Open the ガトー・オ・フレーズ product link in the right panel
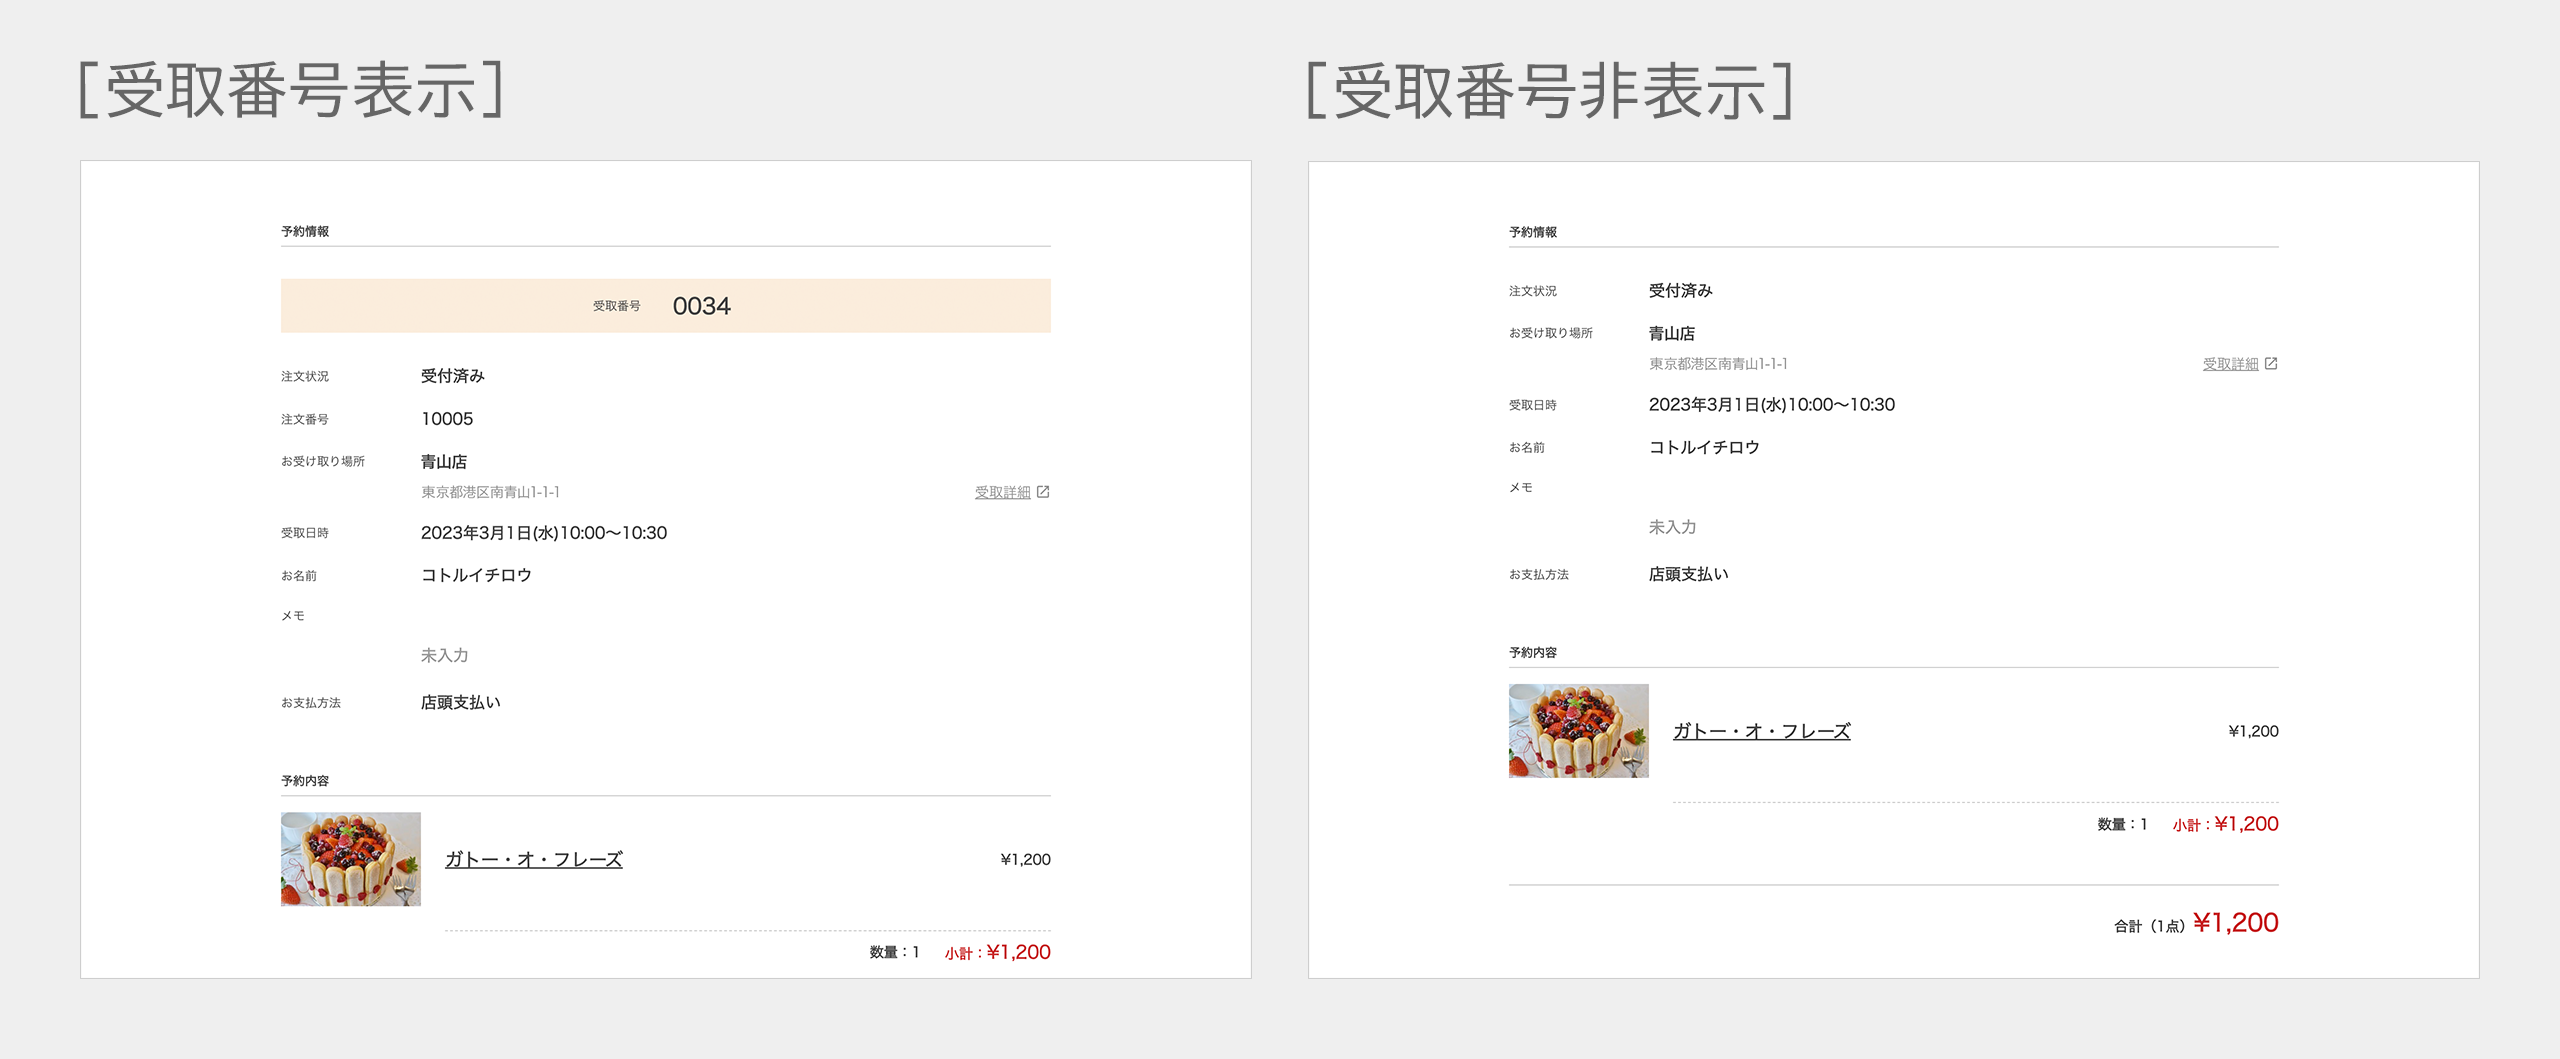Viewport: 2560px width, 1059px height. point(1761,731)
